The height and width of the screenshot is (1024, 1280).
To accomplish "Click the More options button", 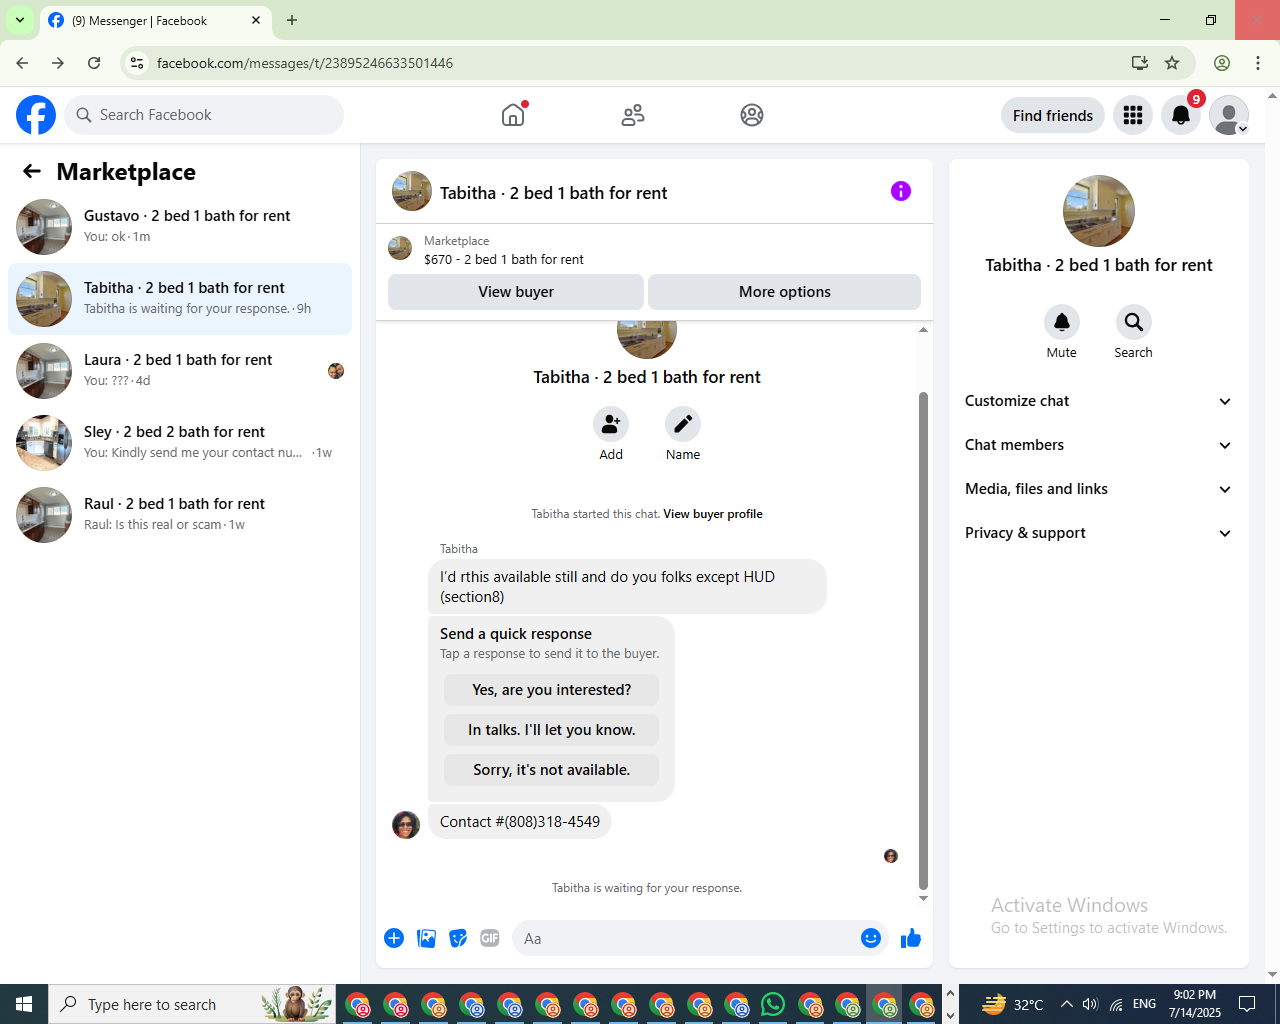I will point(785,292).
